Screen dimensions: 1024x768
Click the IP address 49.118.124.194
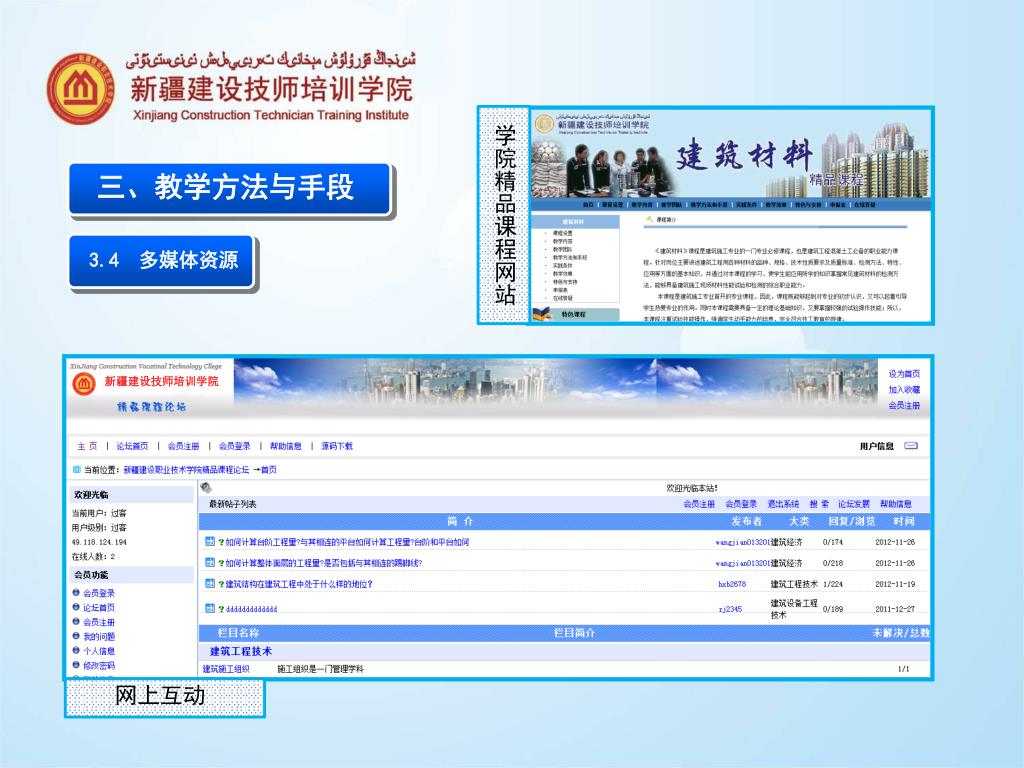pos(99,542)
